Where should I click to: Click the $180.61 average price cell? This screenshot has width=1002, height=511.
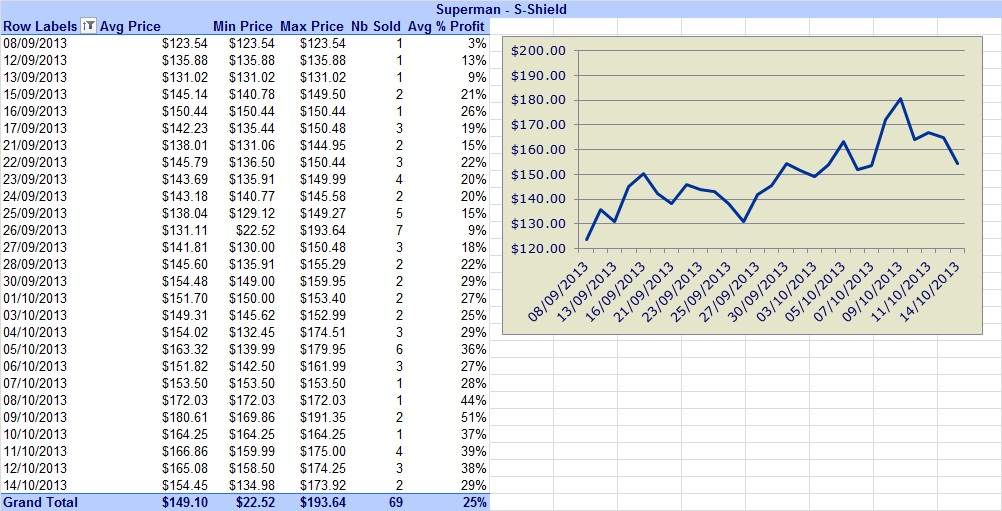tap(185, 417)
